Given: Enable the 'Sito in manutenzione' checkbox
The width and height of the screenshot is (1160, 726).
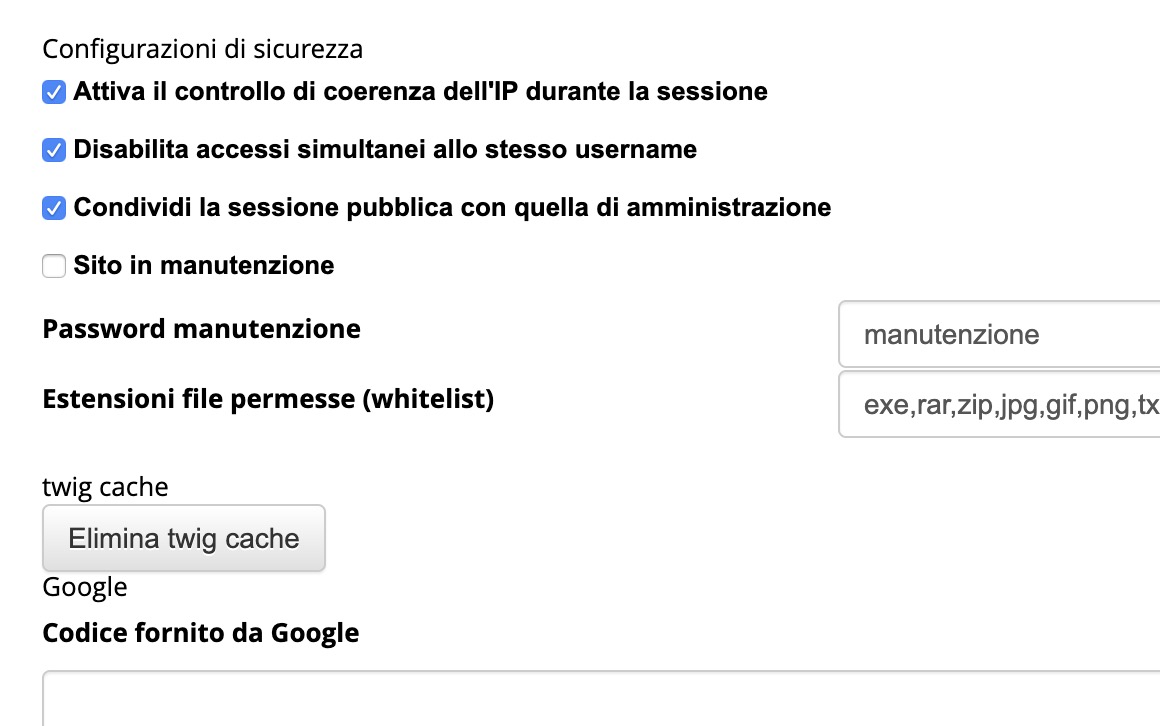Looking at the screenshot, I should tap(54, 267).
